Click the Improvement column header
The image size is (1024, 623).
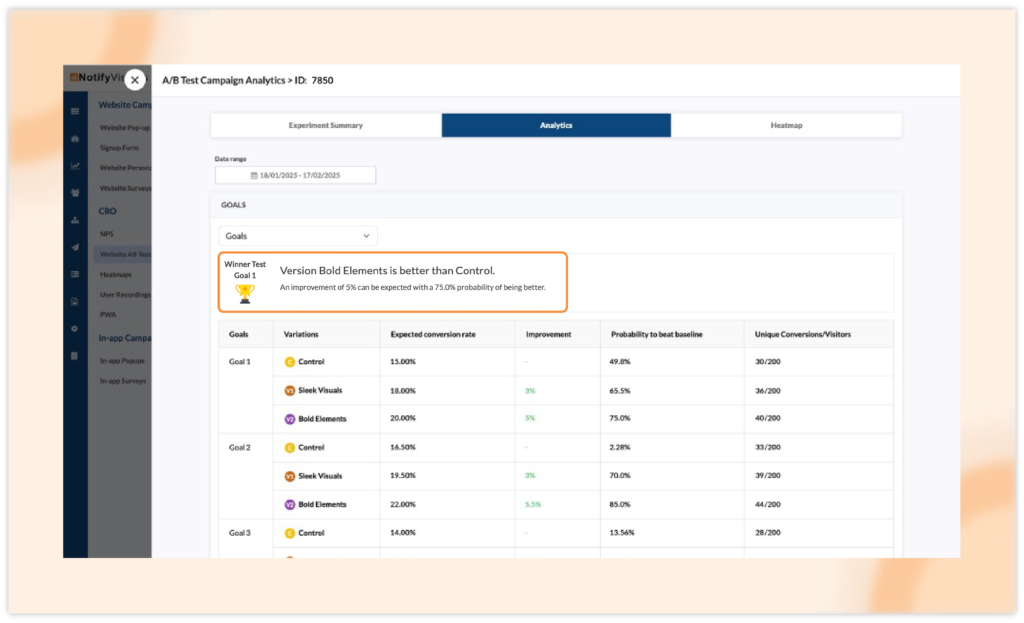tap(549, 334)
